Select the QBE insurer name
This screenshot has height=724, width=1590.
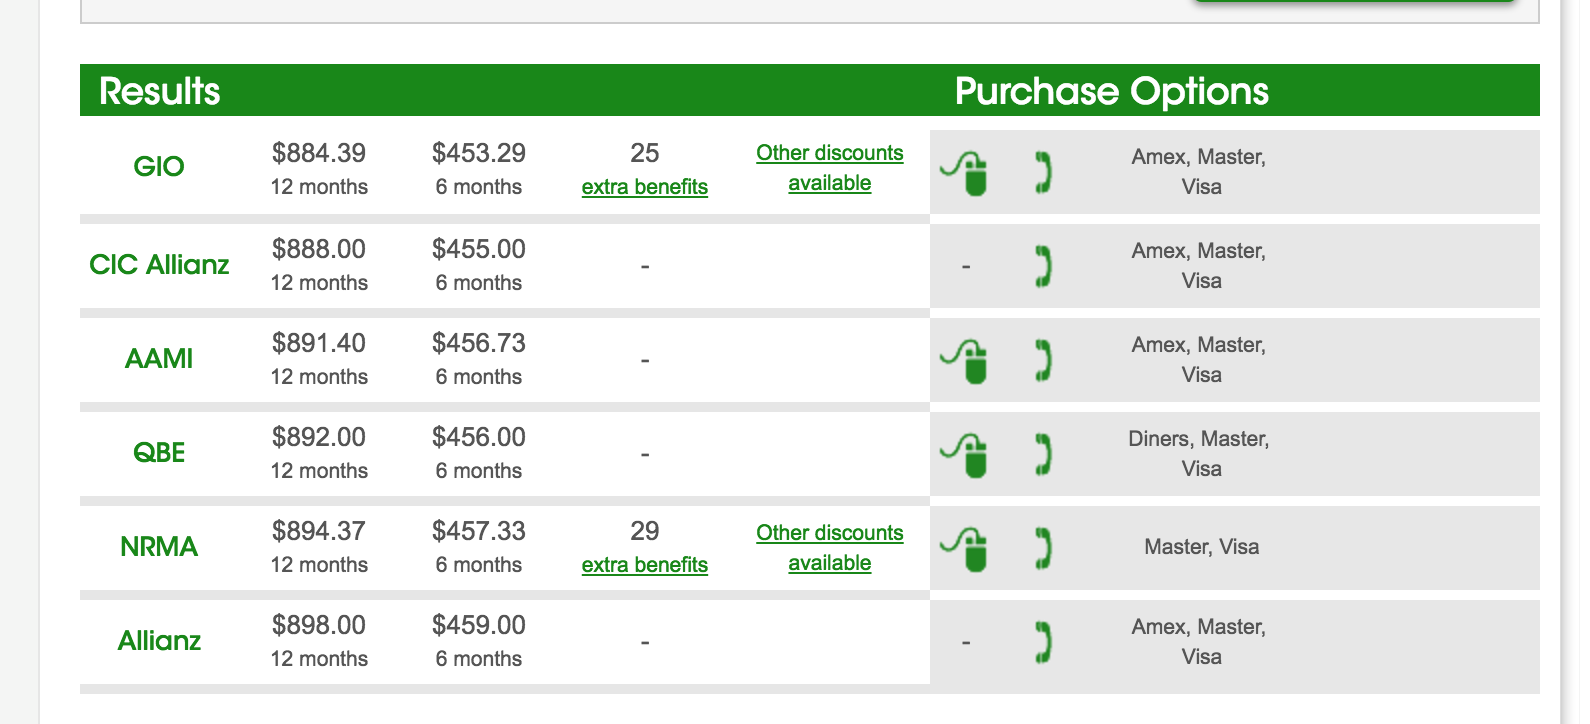click(159, 452)
